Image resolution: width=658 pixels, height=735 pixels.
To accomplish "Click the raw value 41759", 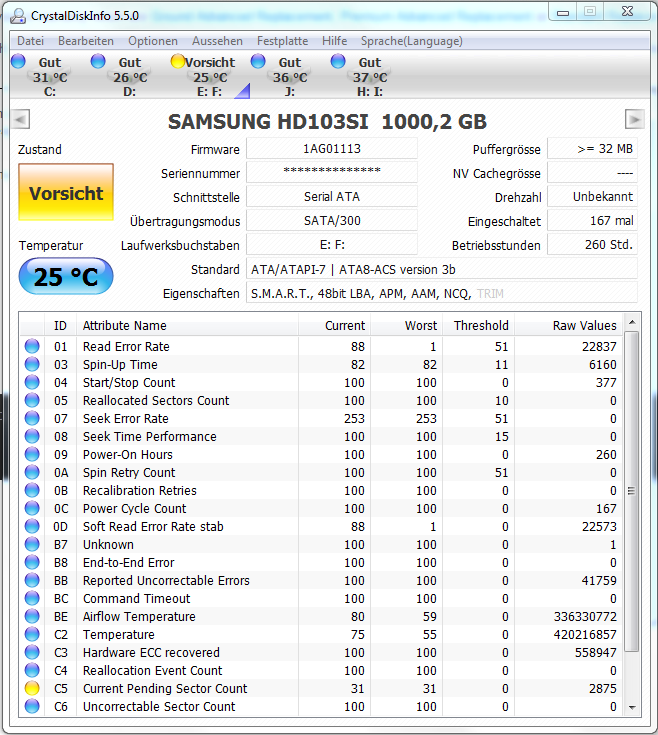I will [x=599, y=580].
